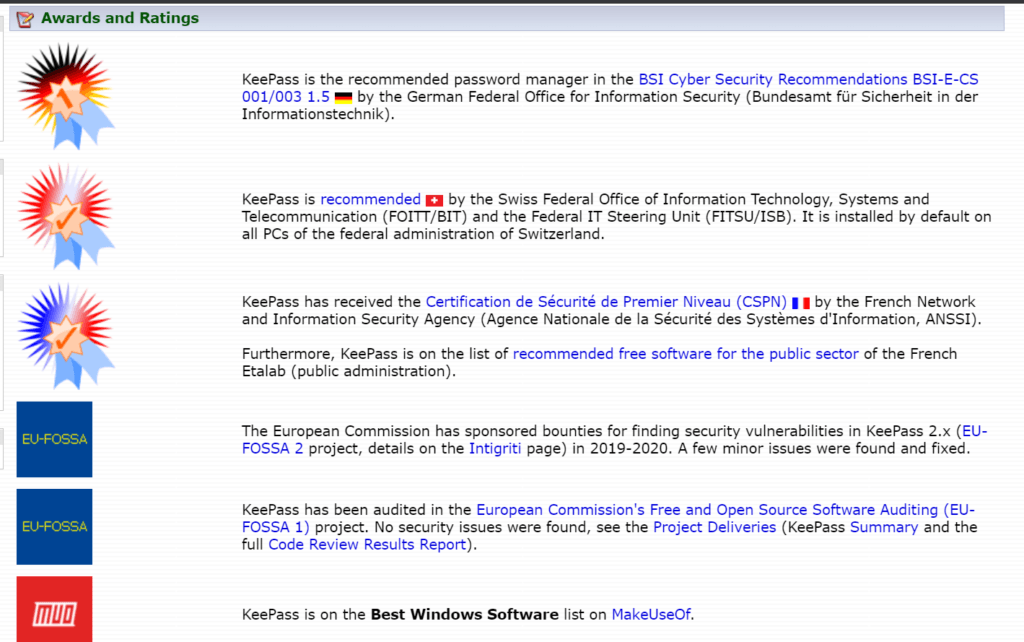Click the French flag icon after CSPN
Image resolution: width=1024 pixels, height=642 pixels.
tap(801, 303)
